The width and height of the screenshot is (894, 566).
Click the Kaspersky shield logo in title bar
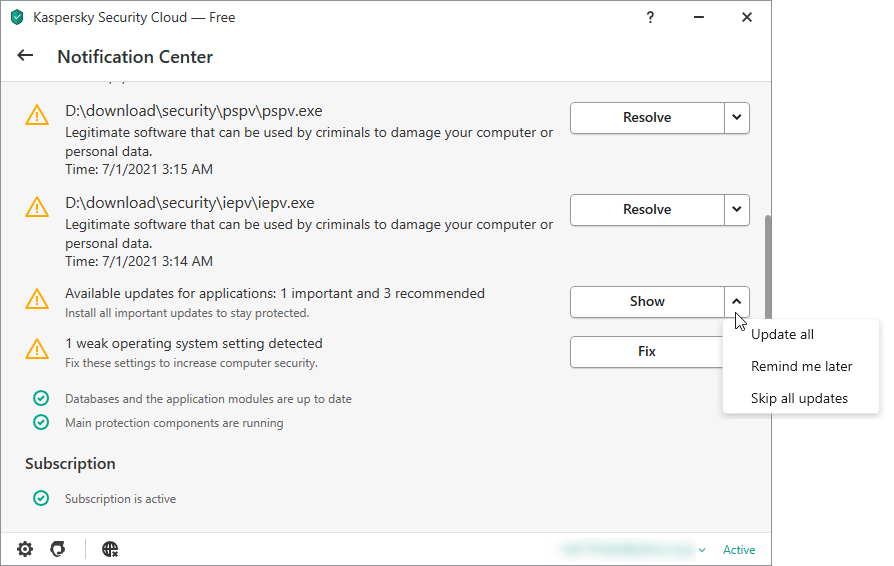click(17, 18)
